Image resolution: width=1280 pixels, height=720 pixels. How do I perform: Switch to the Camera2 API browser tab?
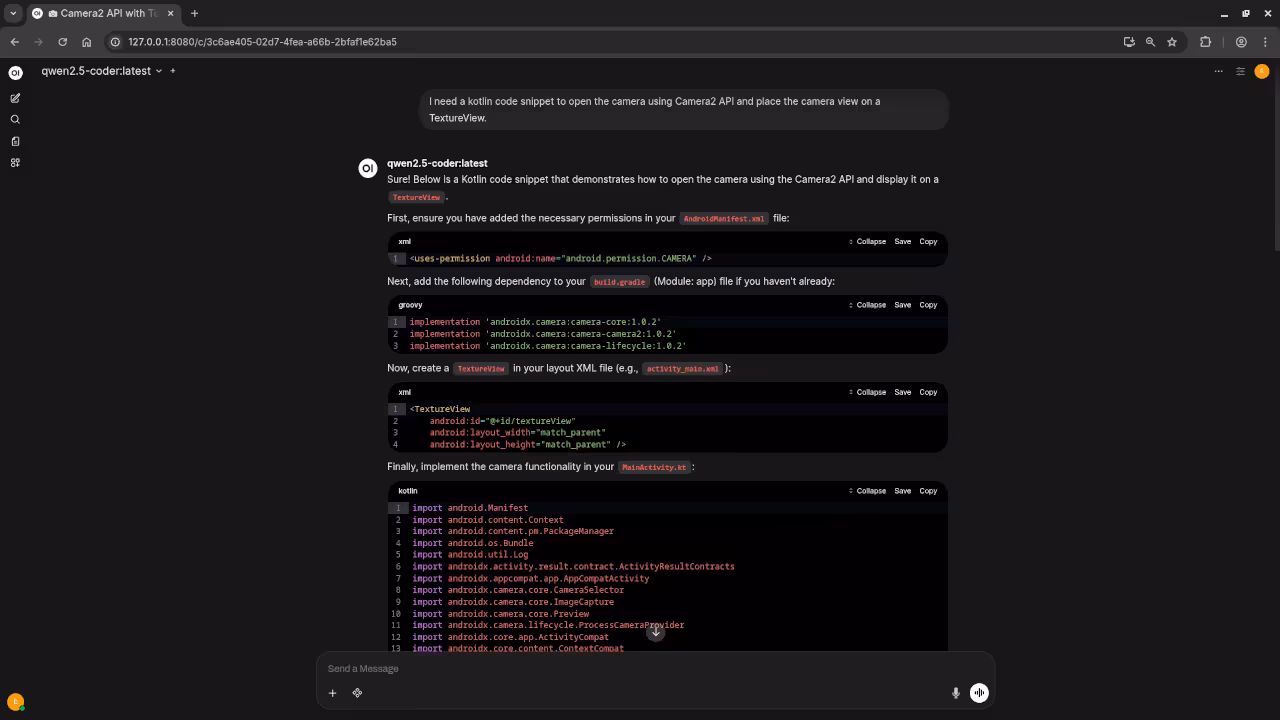pyautogui.click(x=100, y=13)
